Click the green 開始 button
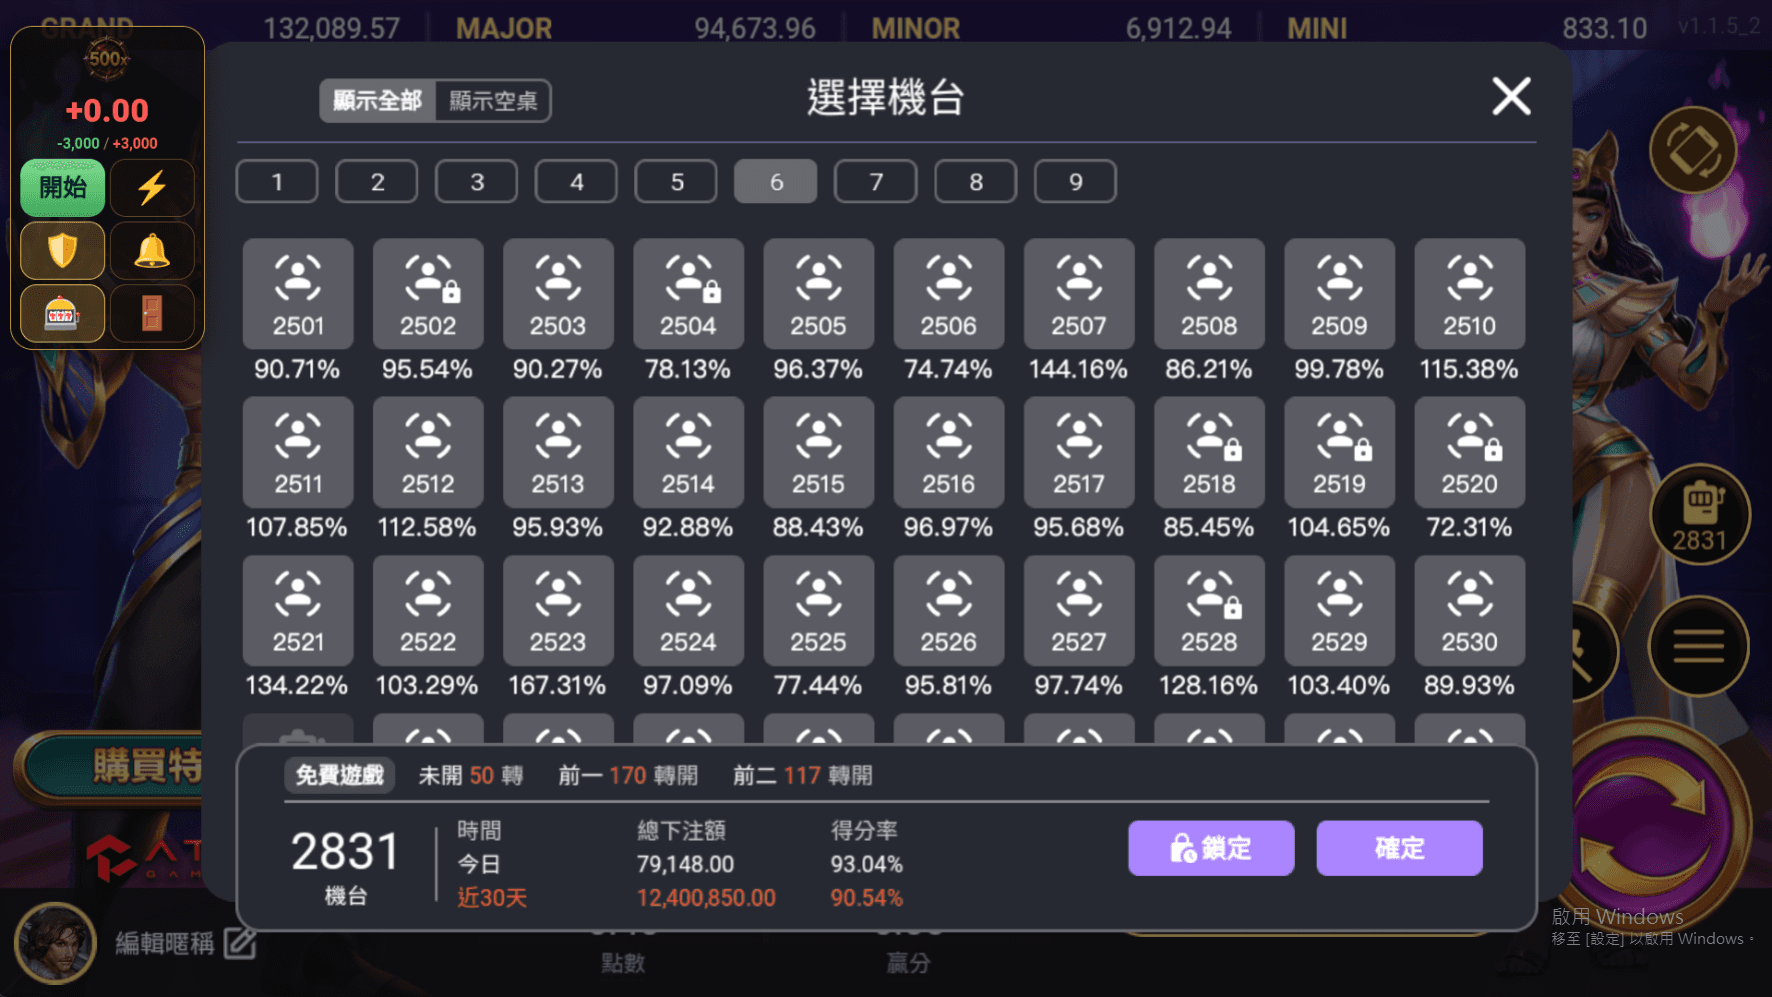 pyautogui.click(x=62, y=188)
